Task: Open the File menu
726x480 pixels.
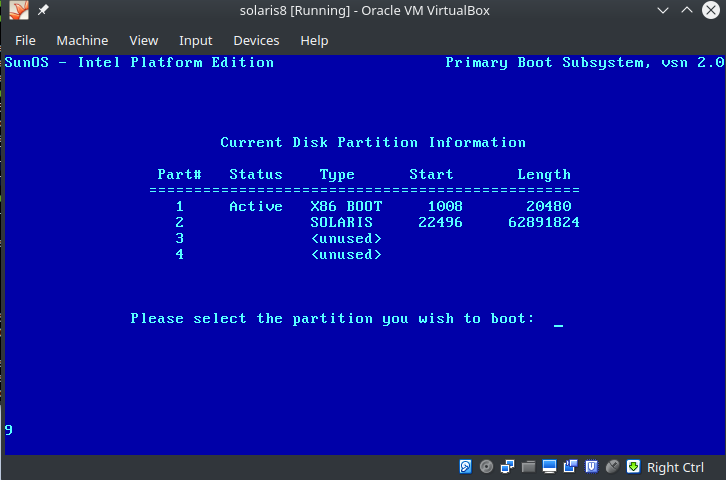Action: tap(25, 41)
